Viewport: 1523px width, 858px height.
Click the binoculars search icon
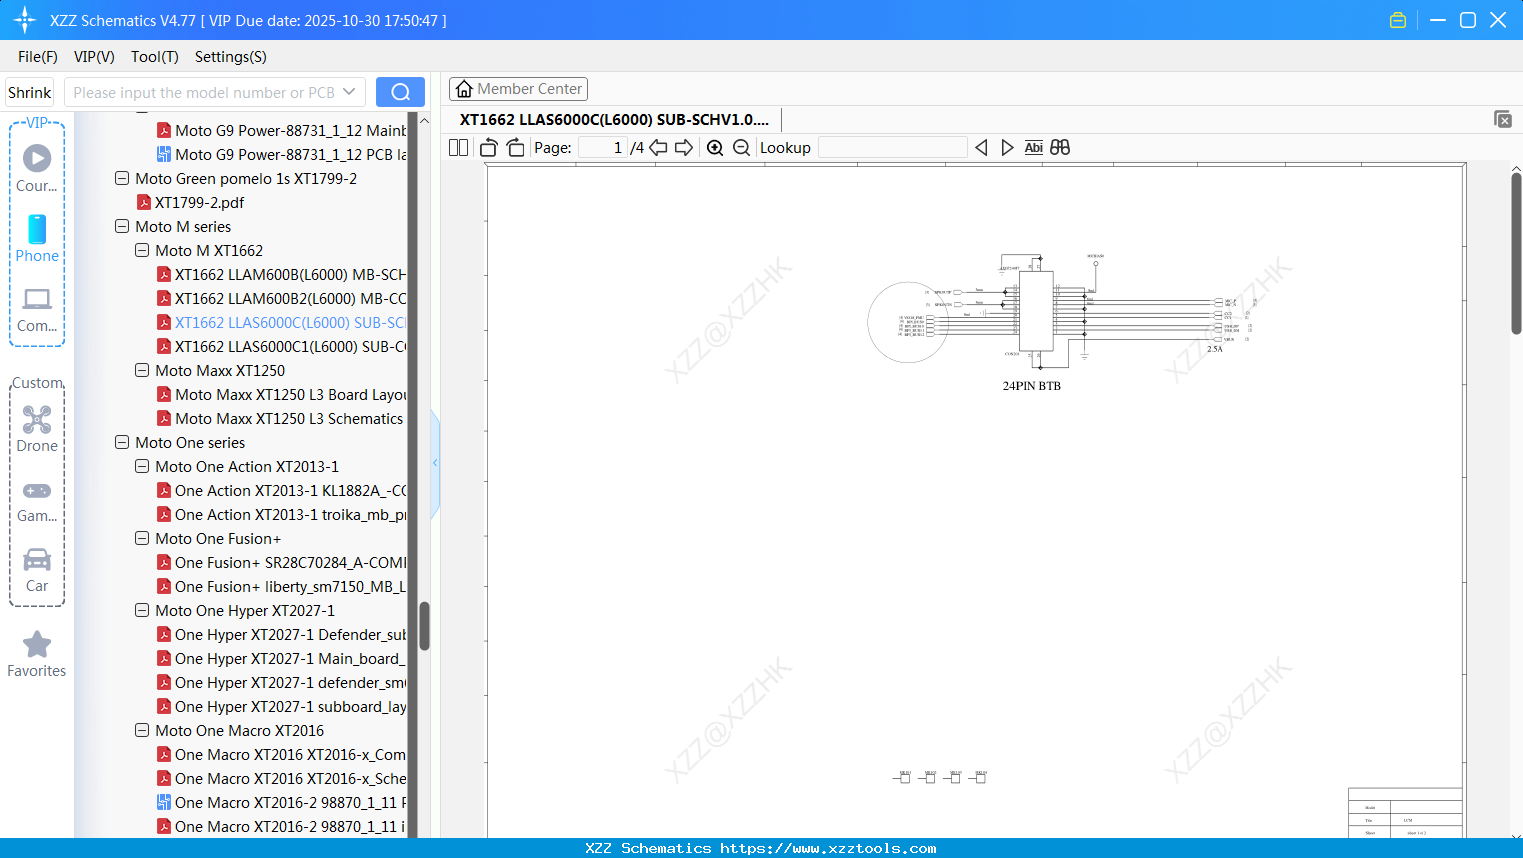click(1060, 148)
